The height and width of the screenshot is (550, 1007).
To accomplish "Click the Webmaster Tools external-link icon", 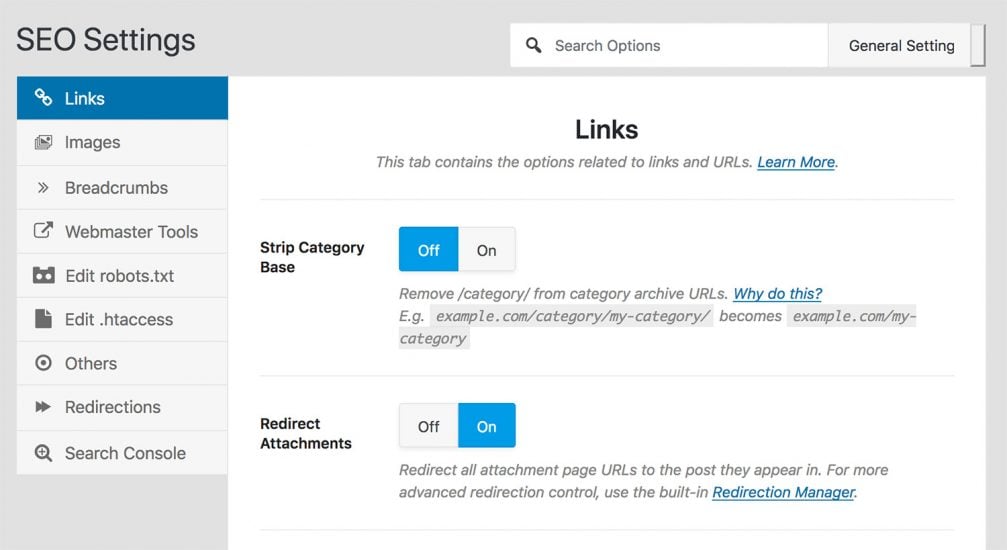I will coord(43,230).
